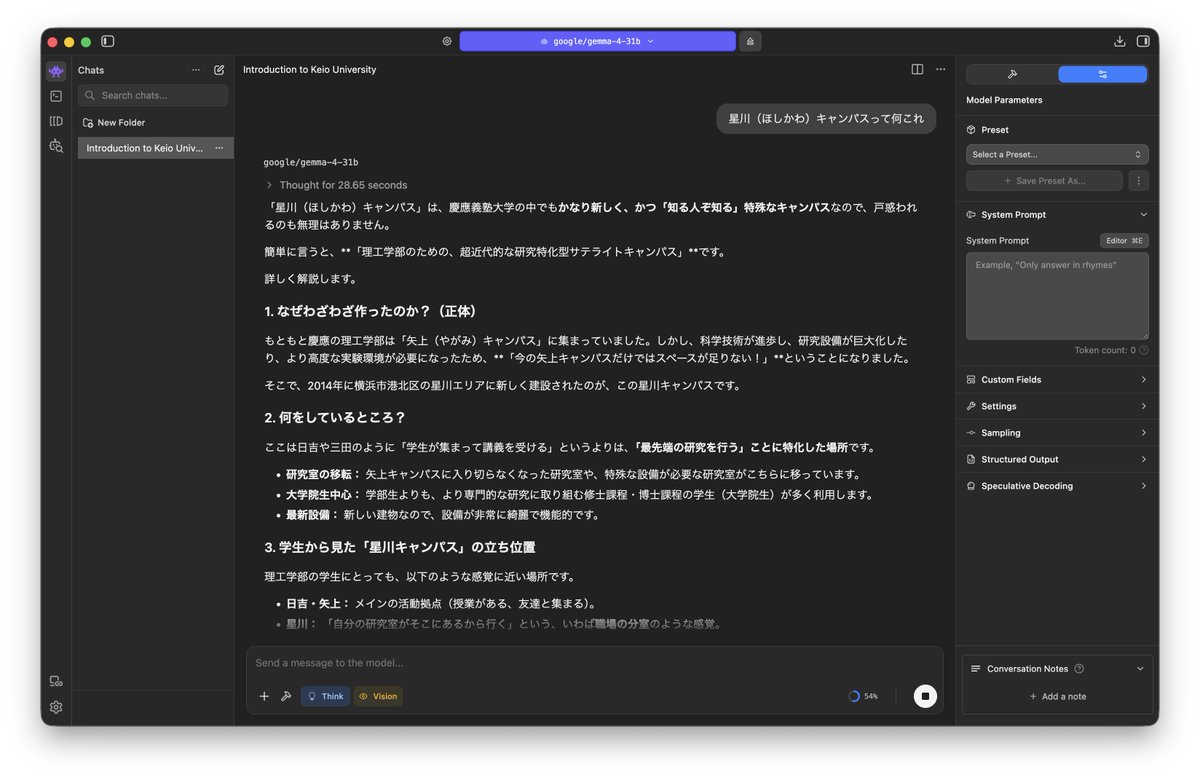Expand the Sampling section
This screenshot has width=1200, height=780.
tap(1057, 432)
